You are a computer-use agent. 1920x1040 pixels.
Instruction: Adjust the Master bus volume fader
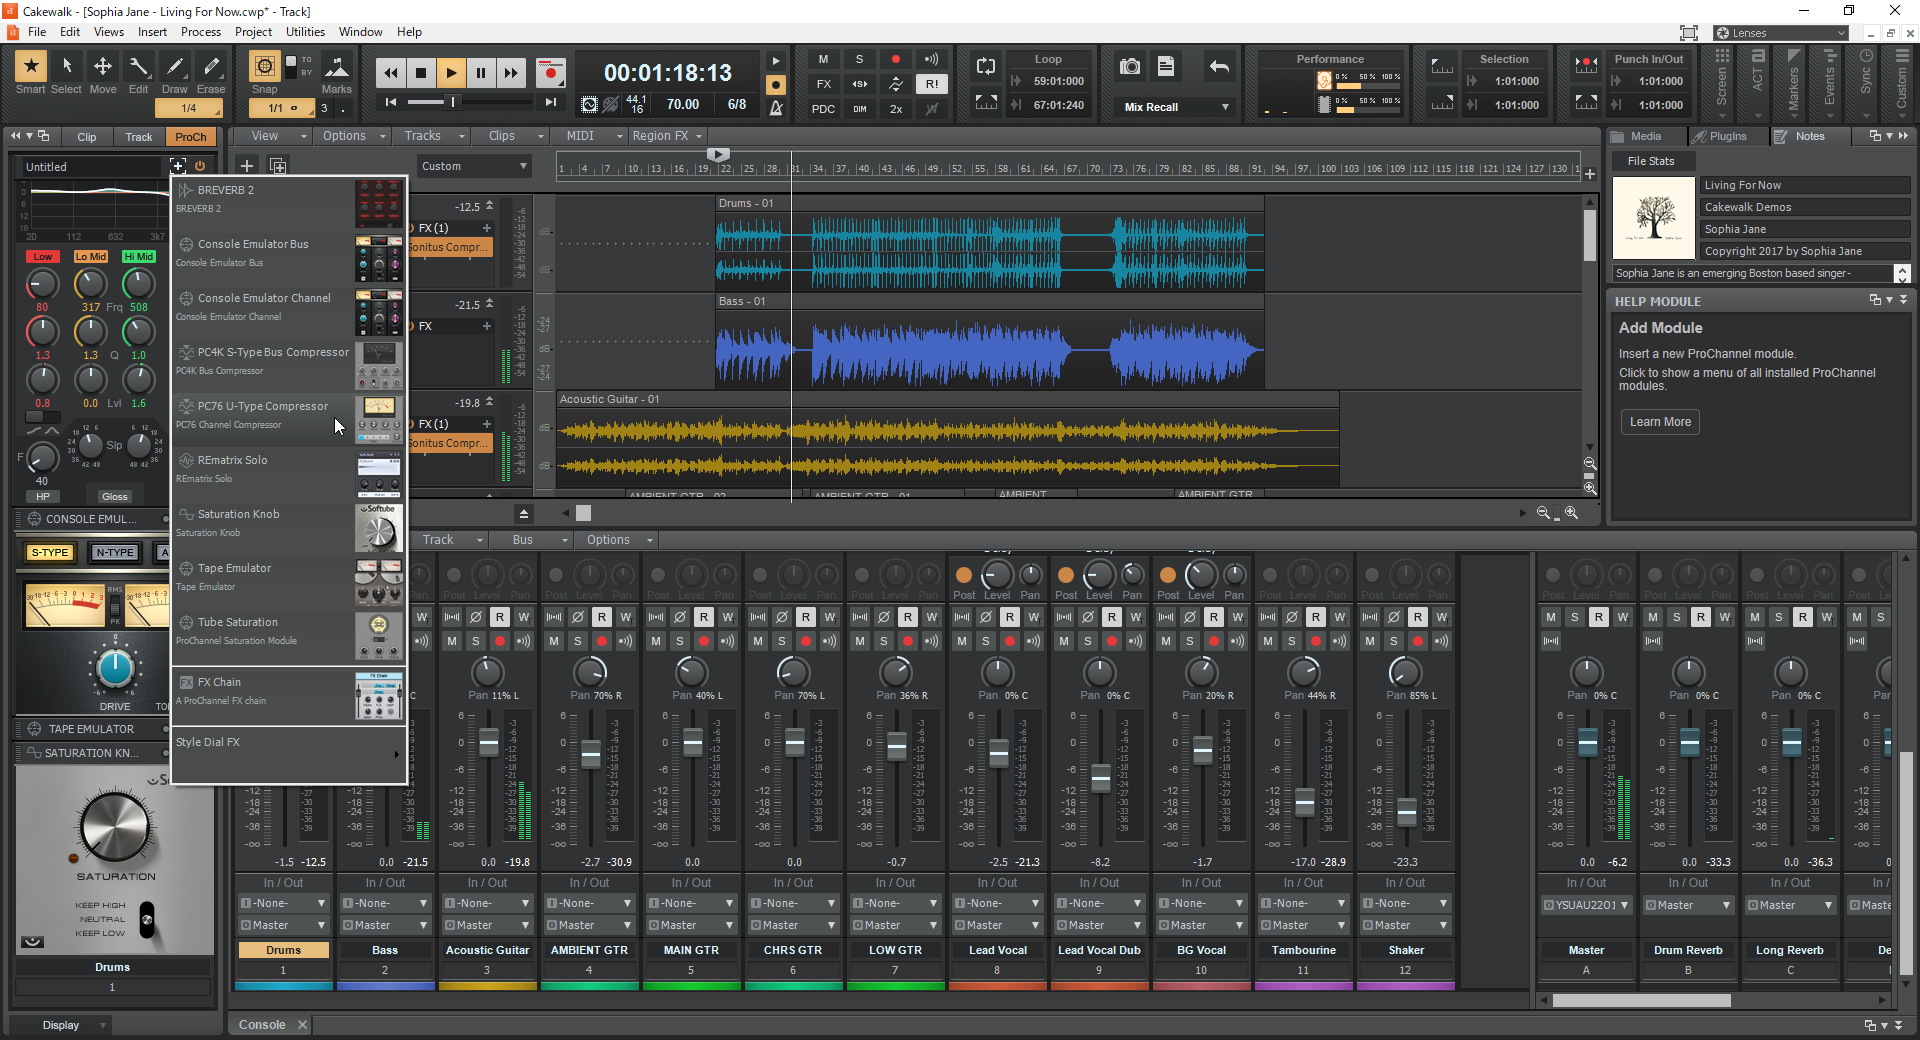coord(1587,743)
